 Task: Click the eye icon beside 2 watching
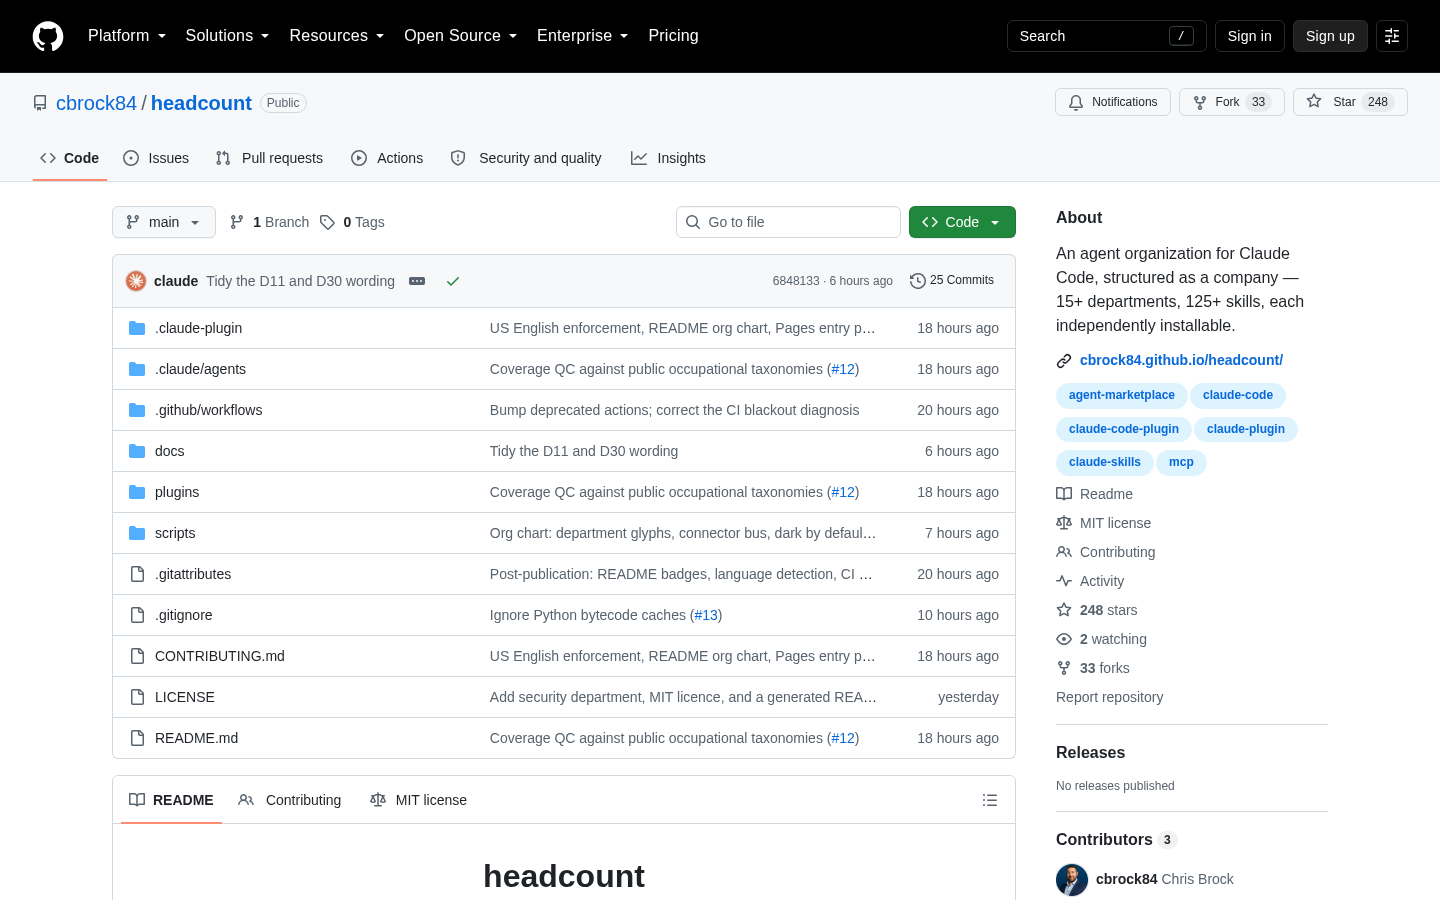(x=1064, y=639)
